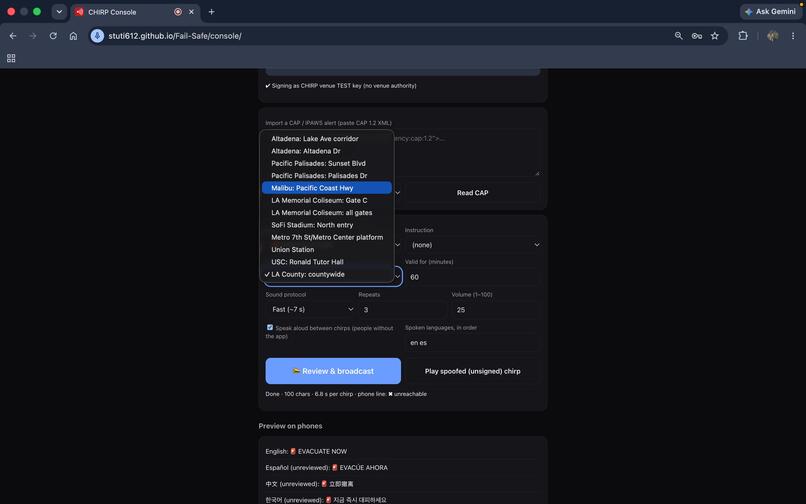
Task: Select the CHIRP Console tab
Action: 135,11
